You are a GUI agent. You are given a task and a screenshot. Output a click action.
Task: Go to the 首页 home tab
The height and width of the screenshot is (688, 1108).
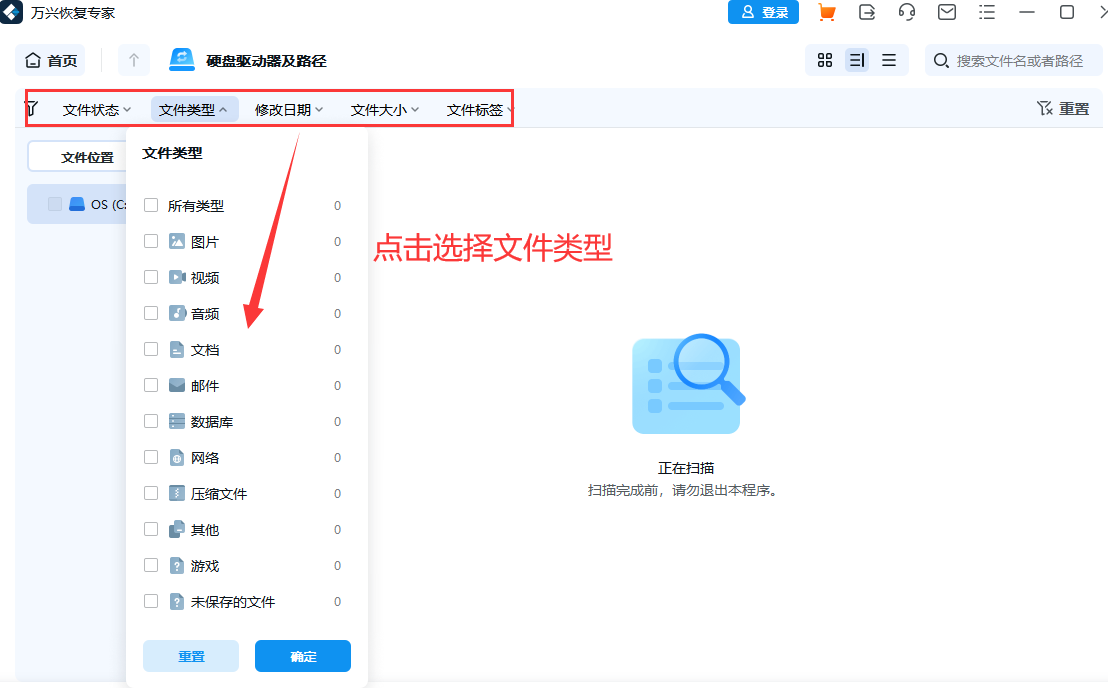[x=49, y=60]
